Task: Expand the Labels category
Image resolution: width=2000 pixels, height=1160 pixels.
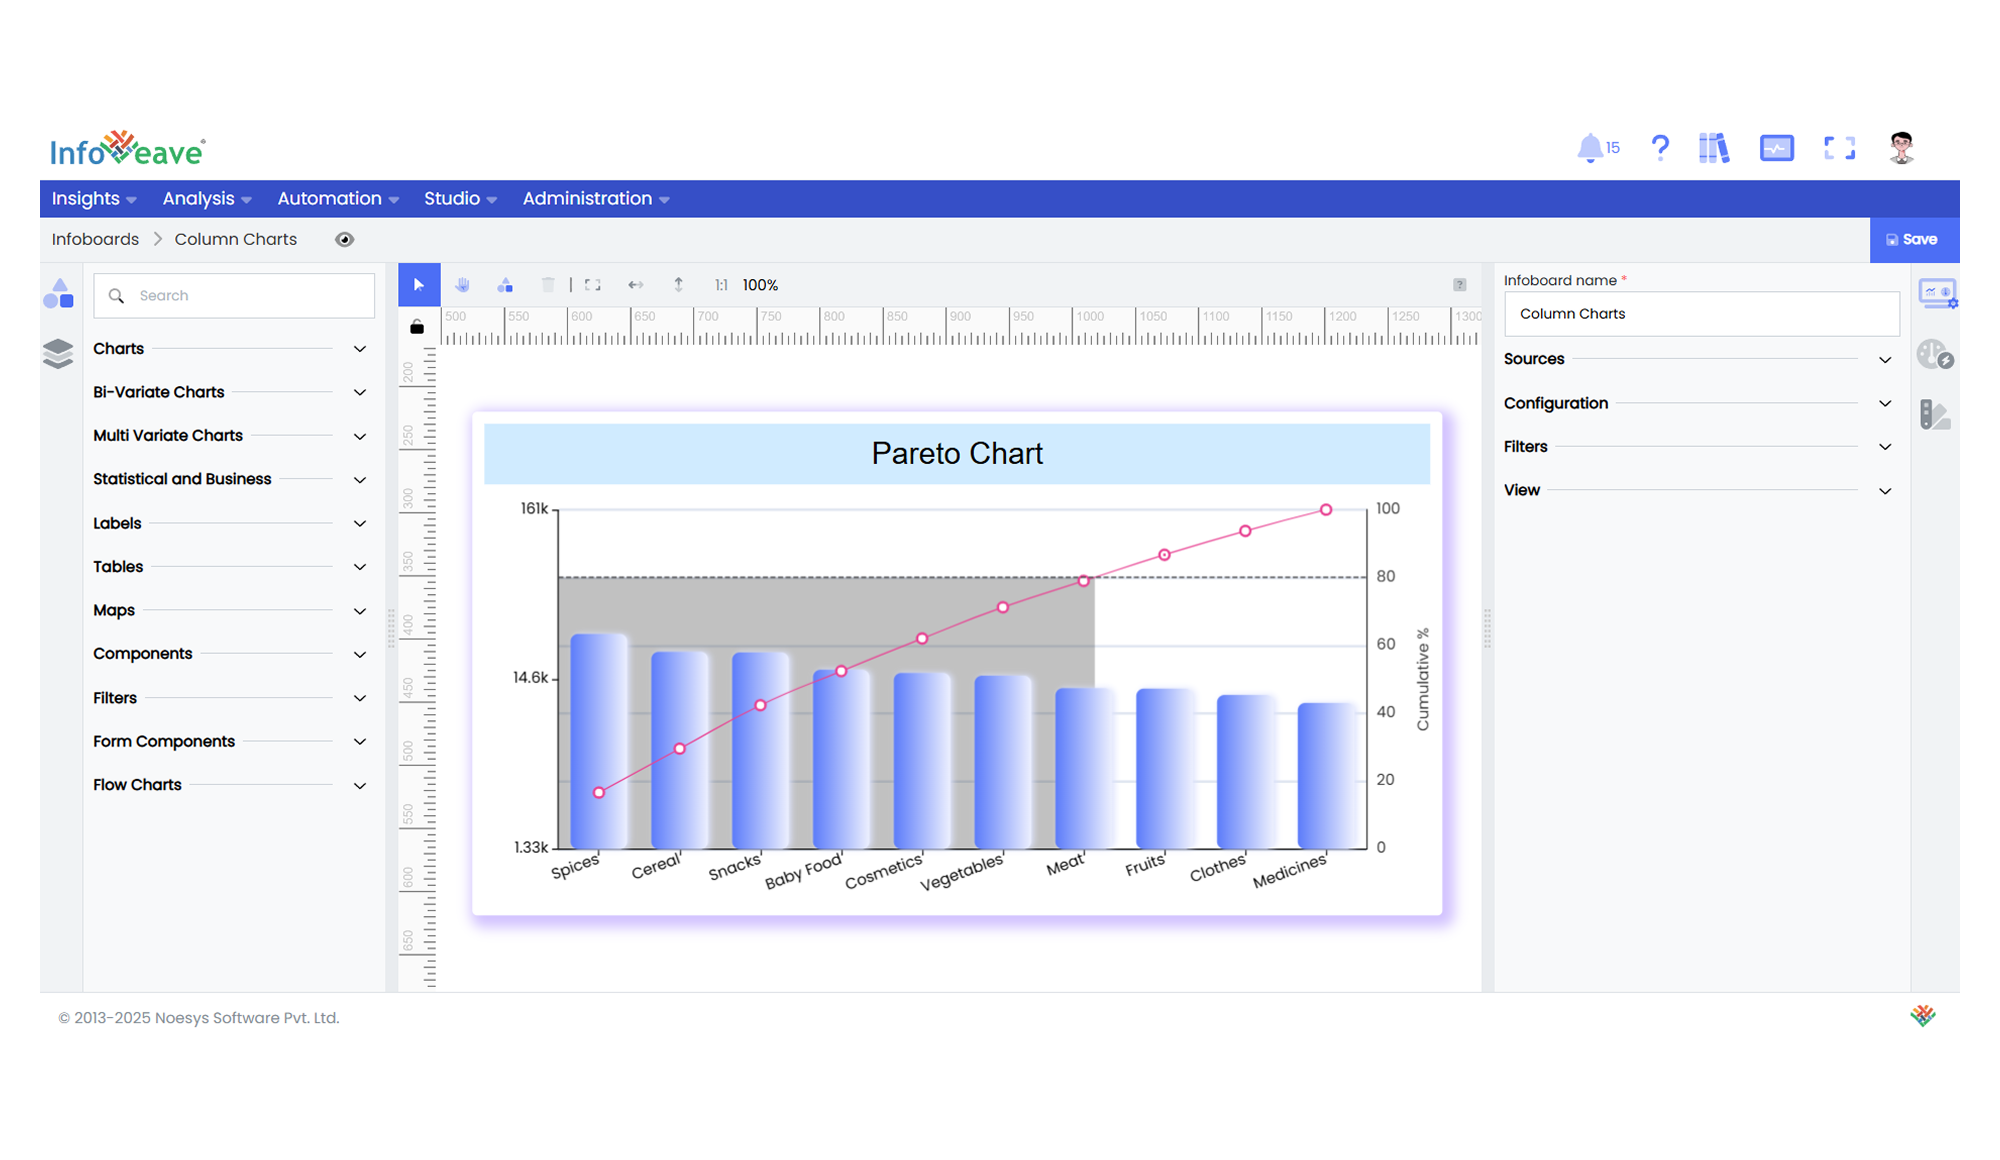Action: pyautogui.click(x=230, y=523)
